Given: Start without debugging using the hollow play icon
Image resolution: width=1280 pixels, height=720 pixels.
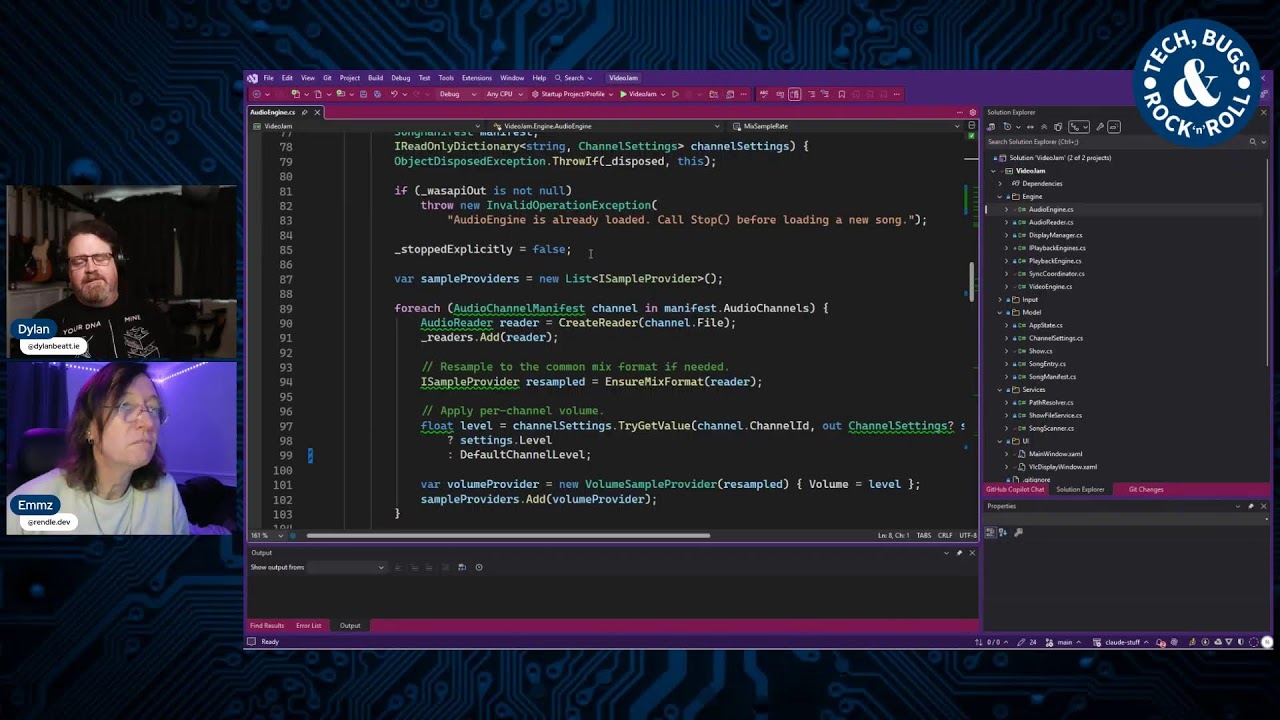Looking at the screenshot, I should (675, 94).
